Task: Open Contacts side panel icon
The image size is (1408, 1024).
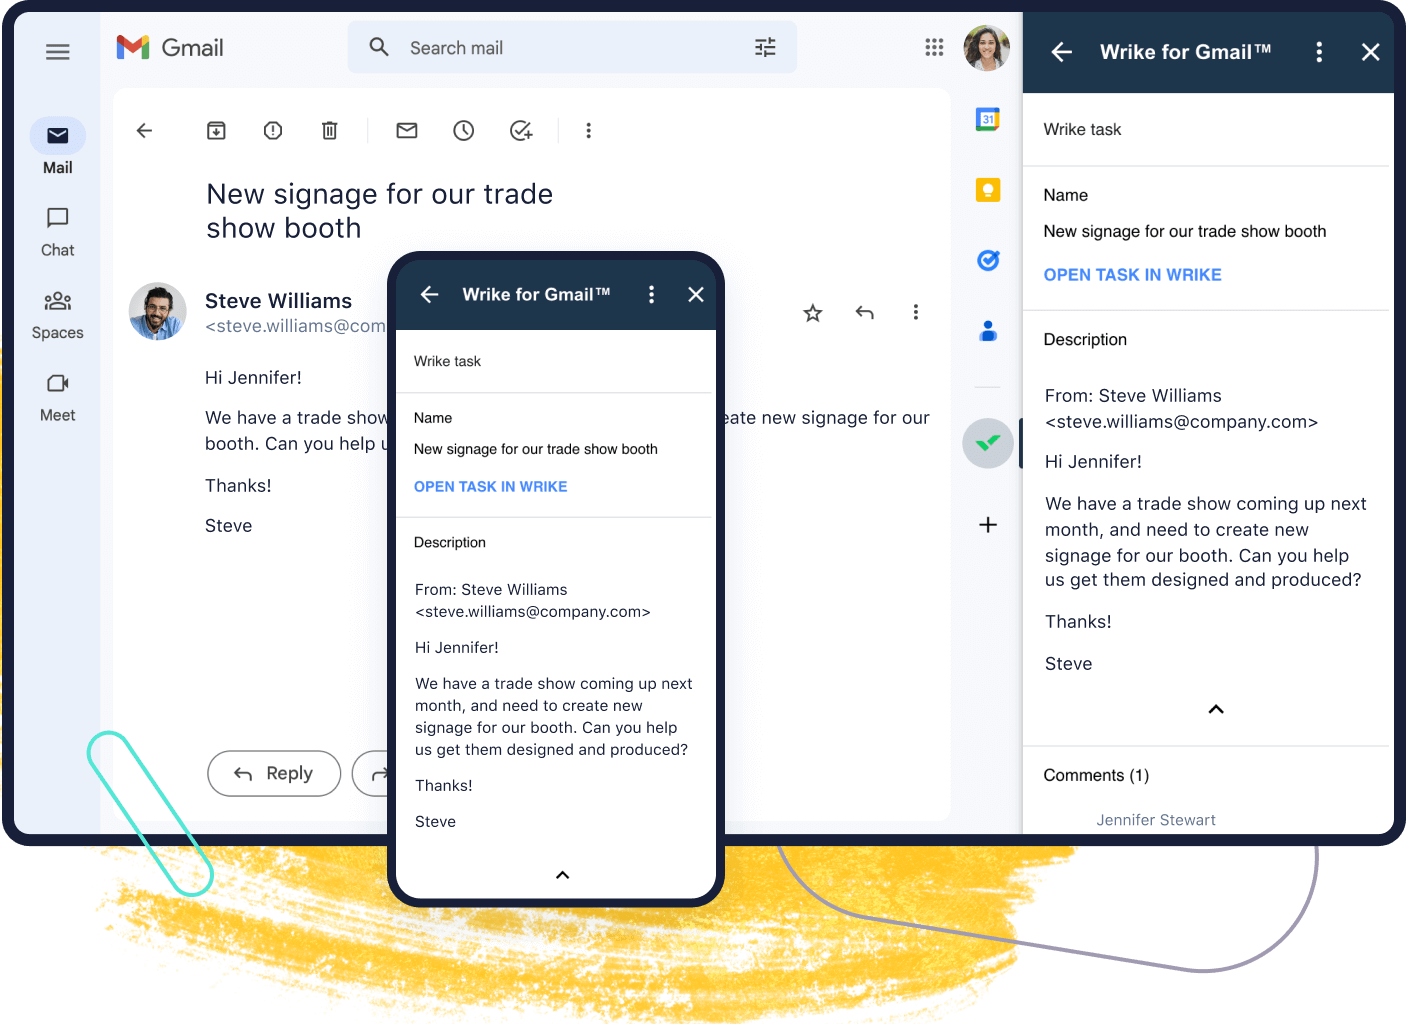Action: 988,331
